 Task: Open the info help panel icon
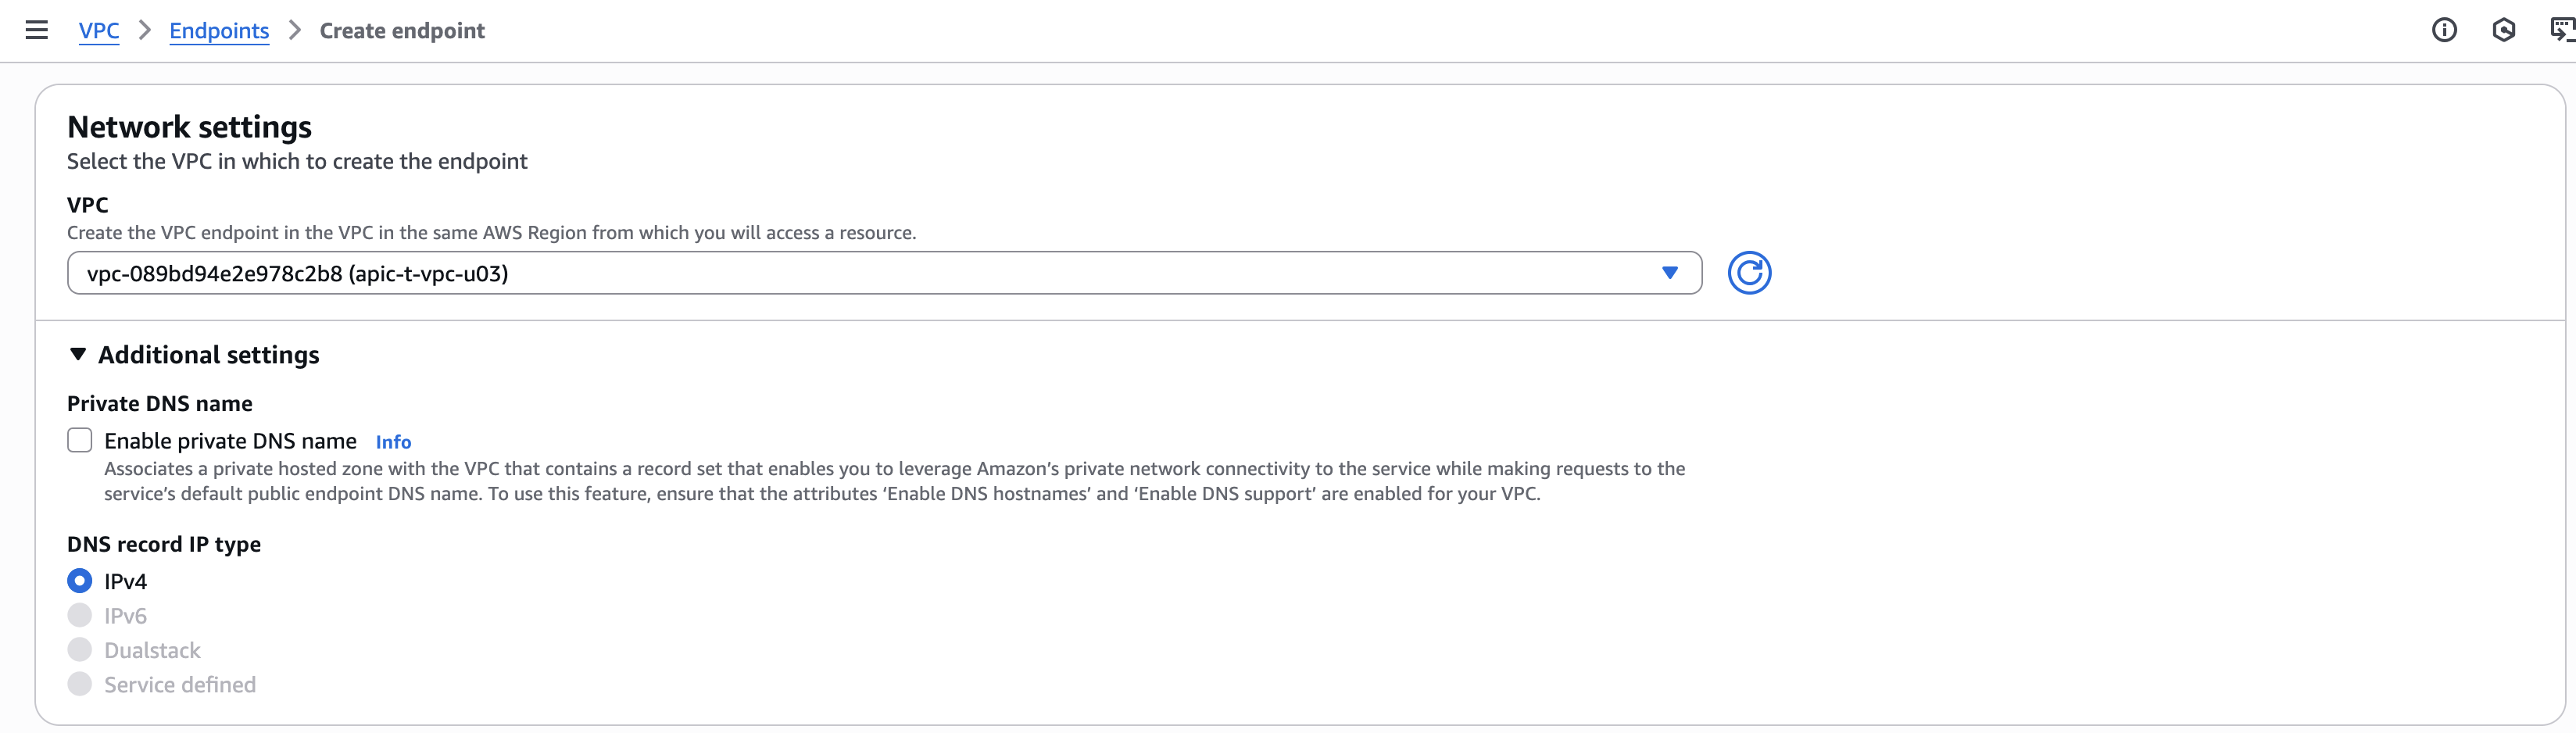tap(2443, 30)
